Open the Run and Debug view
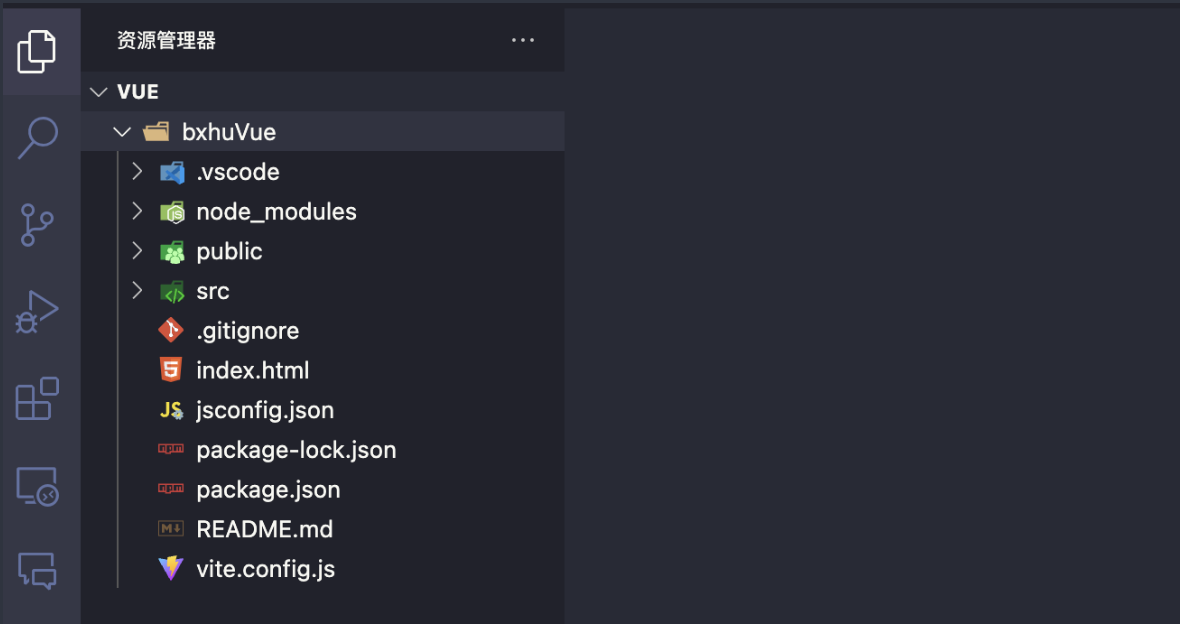Viewport: 1180px width, 624px height. pos(38,312)
